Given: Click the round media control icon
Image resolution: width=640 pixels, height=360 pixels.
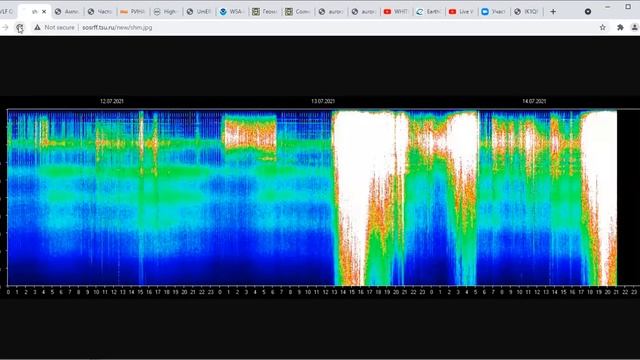Looking at the screenshot, I should [x=588, y=12].
